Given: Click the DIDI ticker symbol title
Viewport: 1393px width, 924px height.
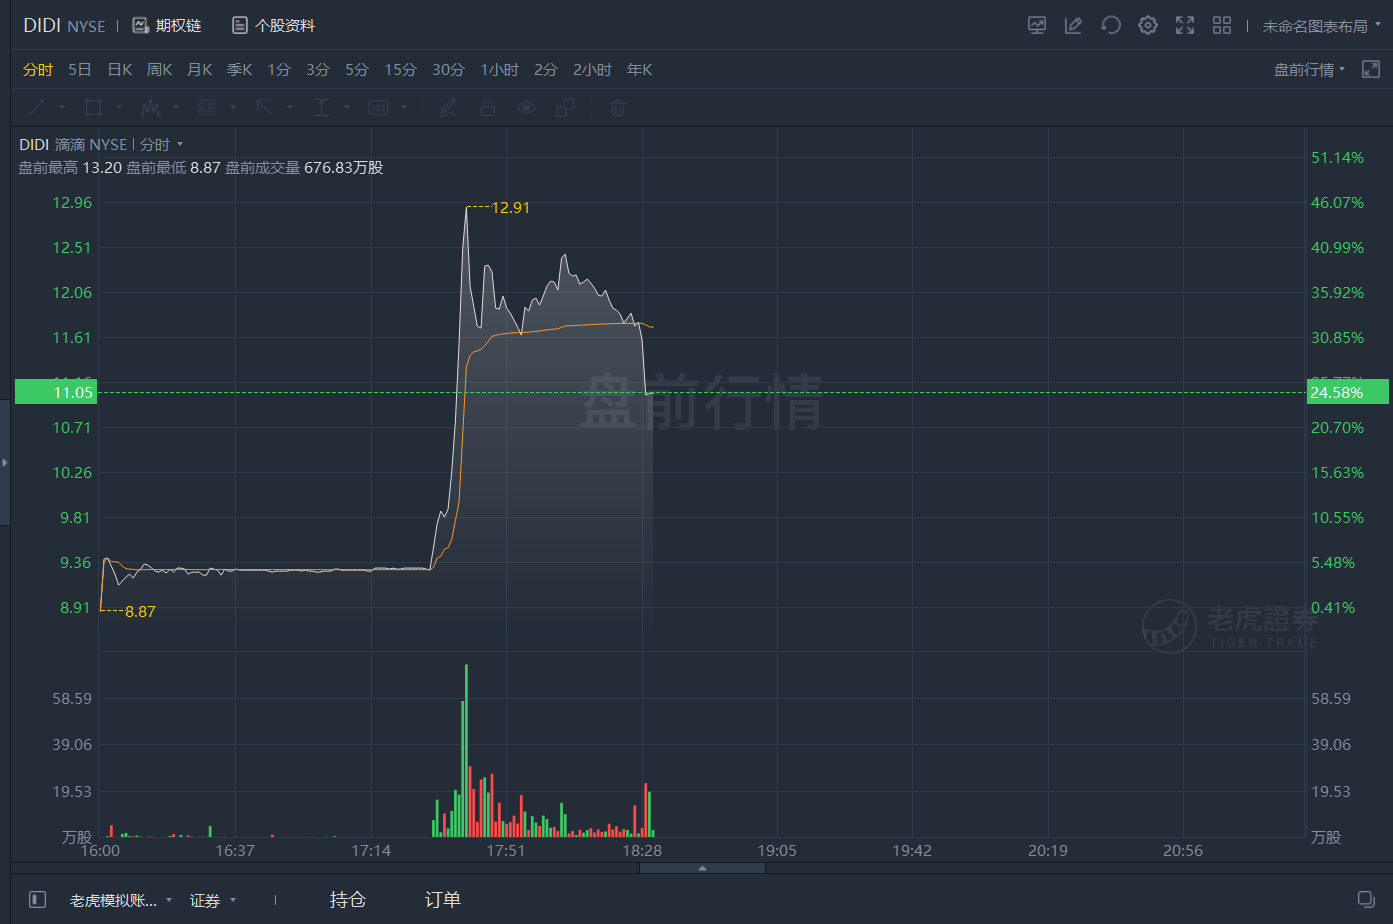Looking at the screenshot, I should coord(42,25).
